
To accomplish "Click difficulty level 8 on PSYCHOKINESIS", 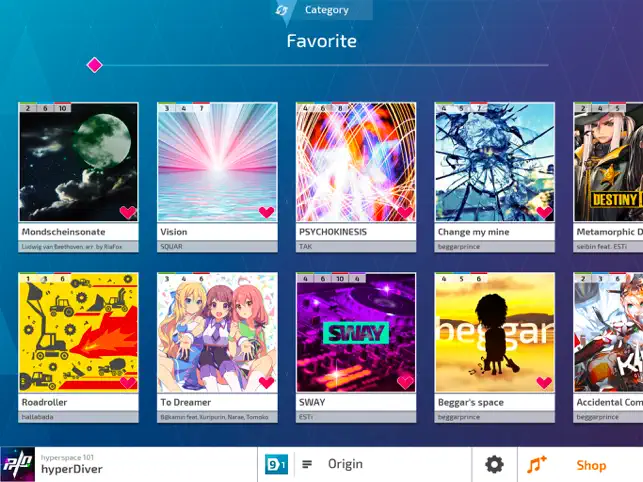I will coord(340,108).
